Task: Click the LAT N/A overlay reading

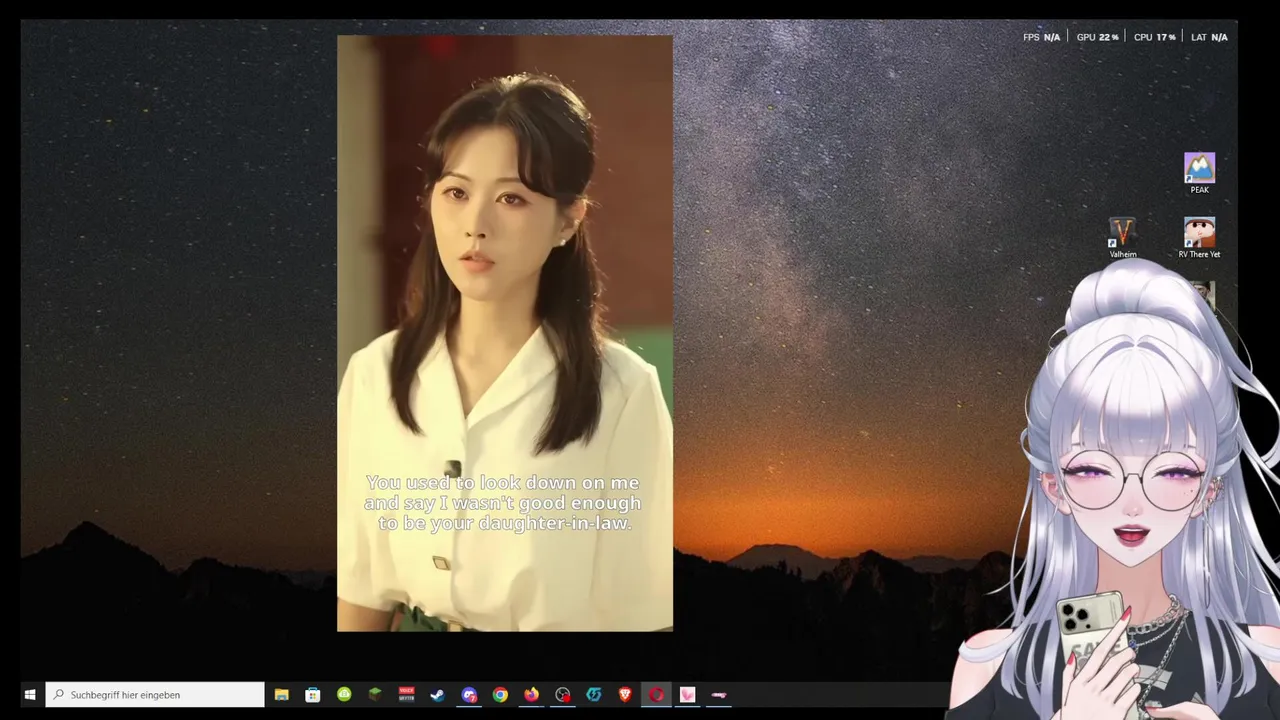Action: (x=1209, y=37)
